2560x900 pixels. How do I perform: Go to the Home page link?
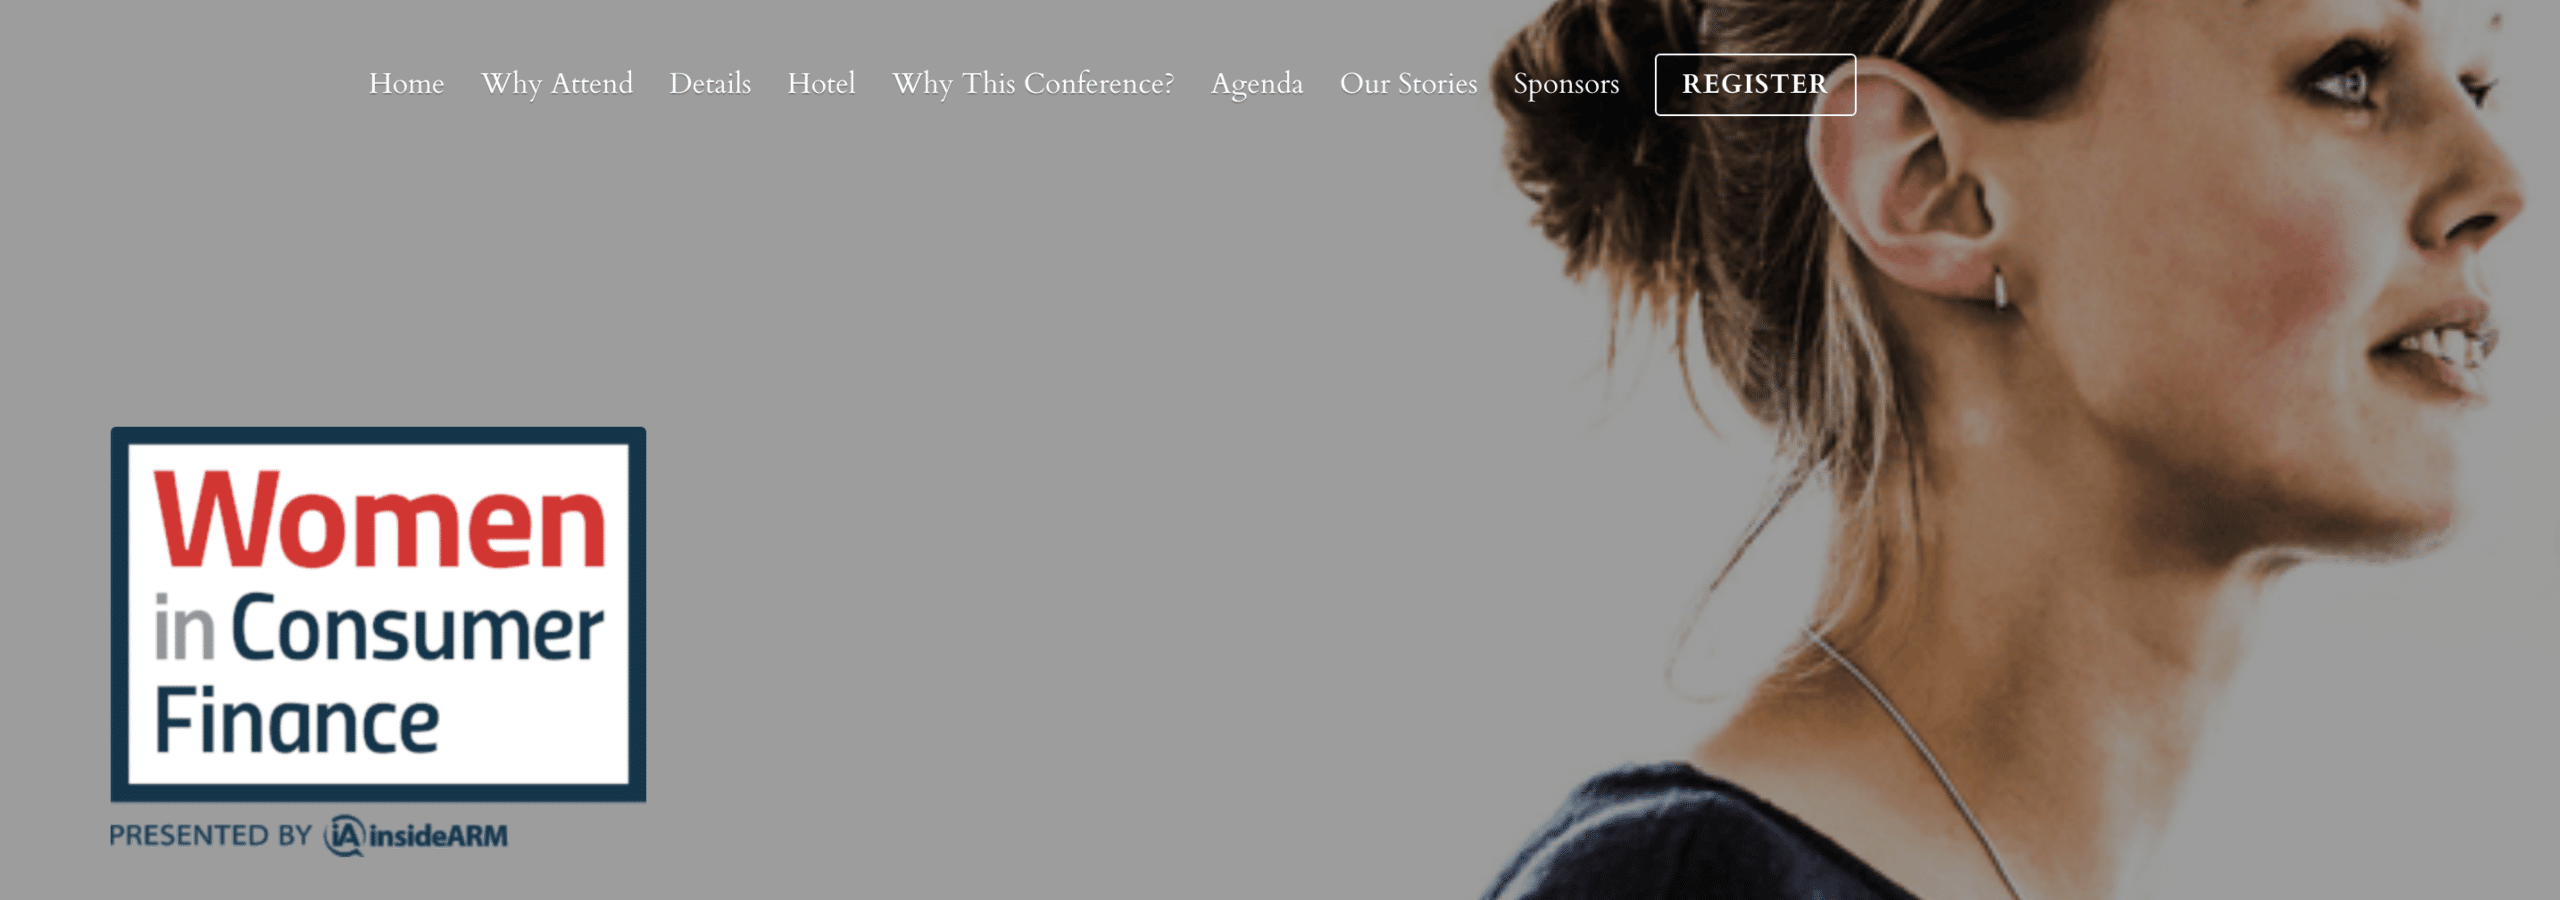(x=406, y=84)
